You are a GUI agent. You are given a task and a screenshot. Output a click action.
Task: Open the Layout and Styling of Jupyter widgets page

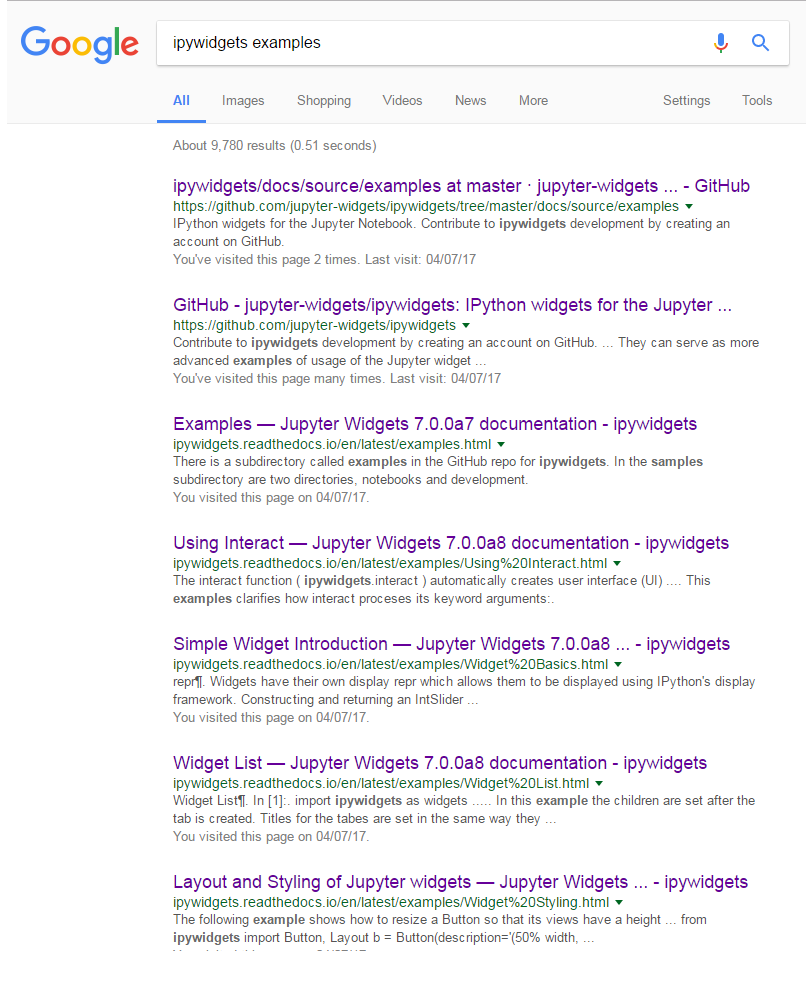click(x=460, y=881)
